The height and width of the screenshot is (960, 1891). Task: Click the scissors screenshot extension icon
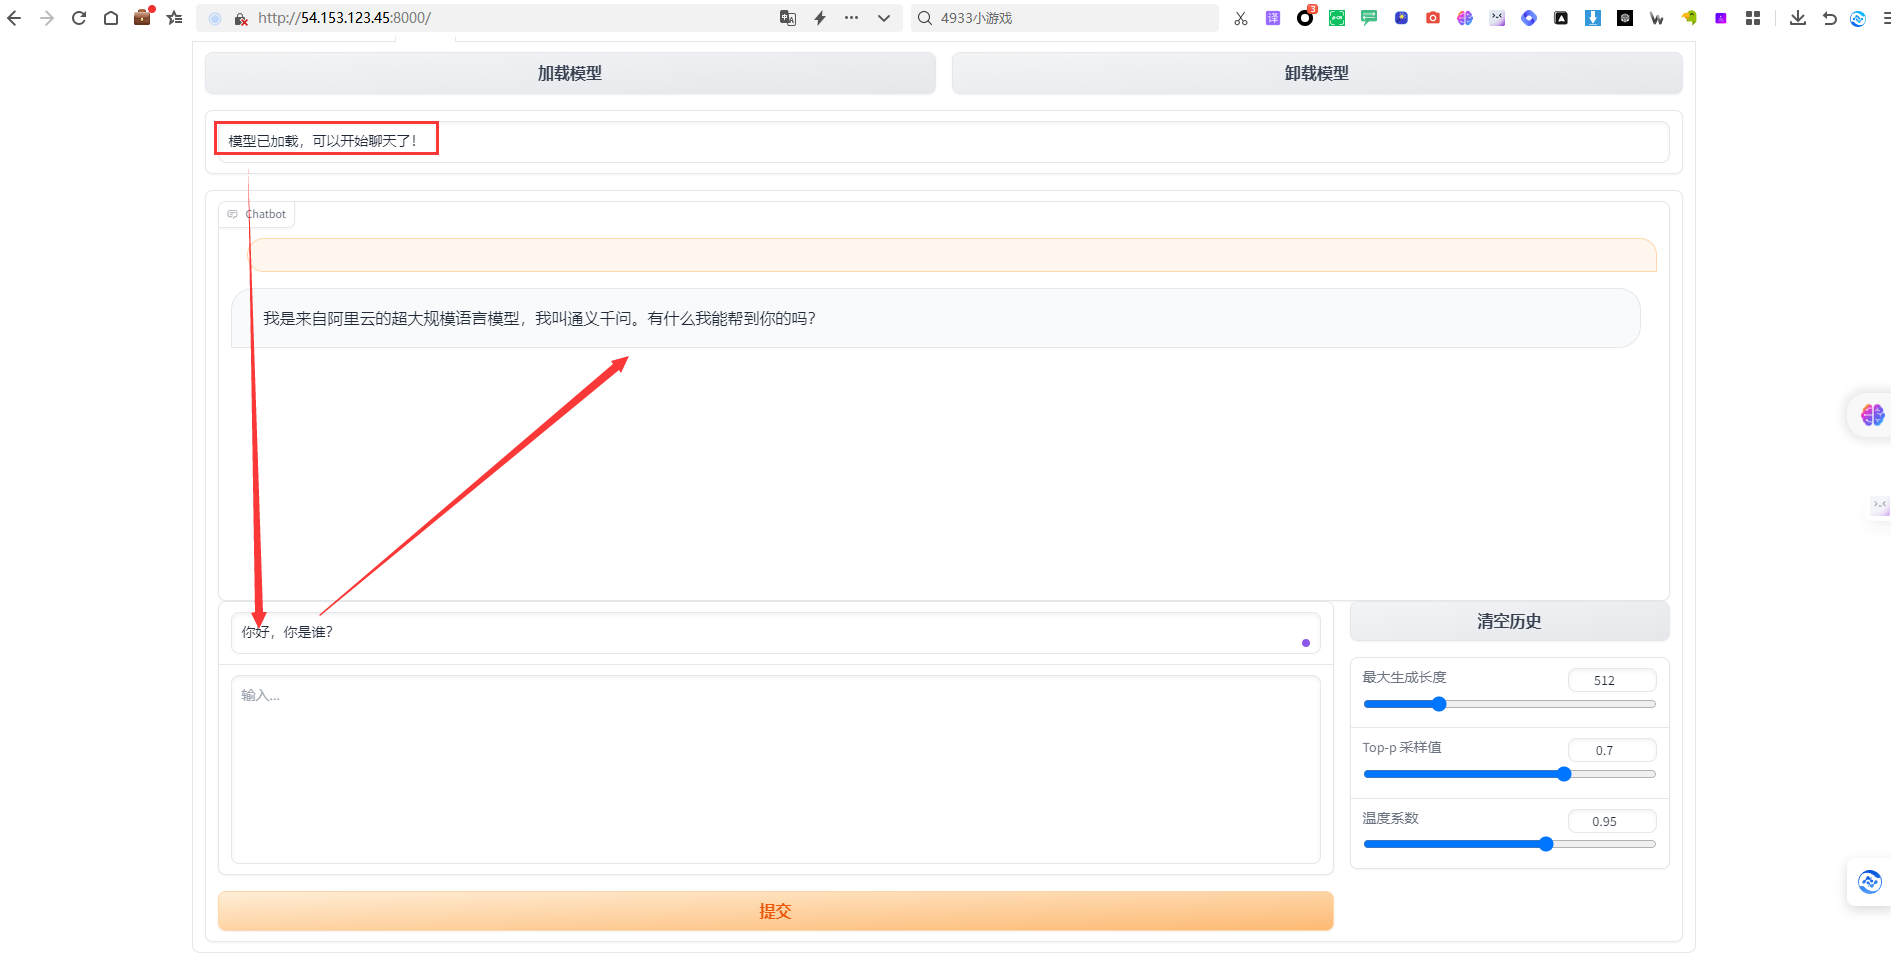(1241, 18)
